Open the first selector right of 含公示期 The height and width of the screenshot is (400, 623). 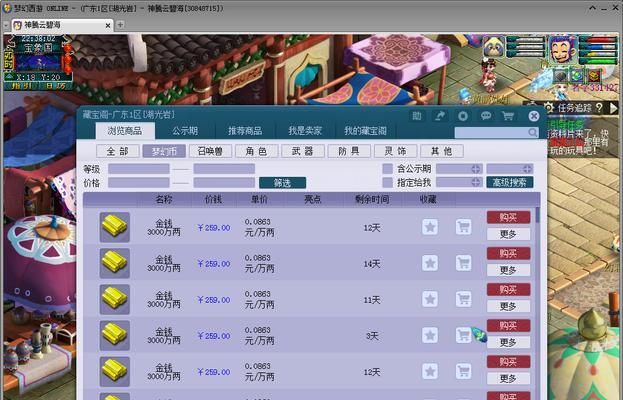pyautogui.click(x=459, y=168)
